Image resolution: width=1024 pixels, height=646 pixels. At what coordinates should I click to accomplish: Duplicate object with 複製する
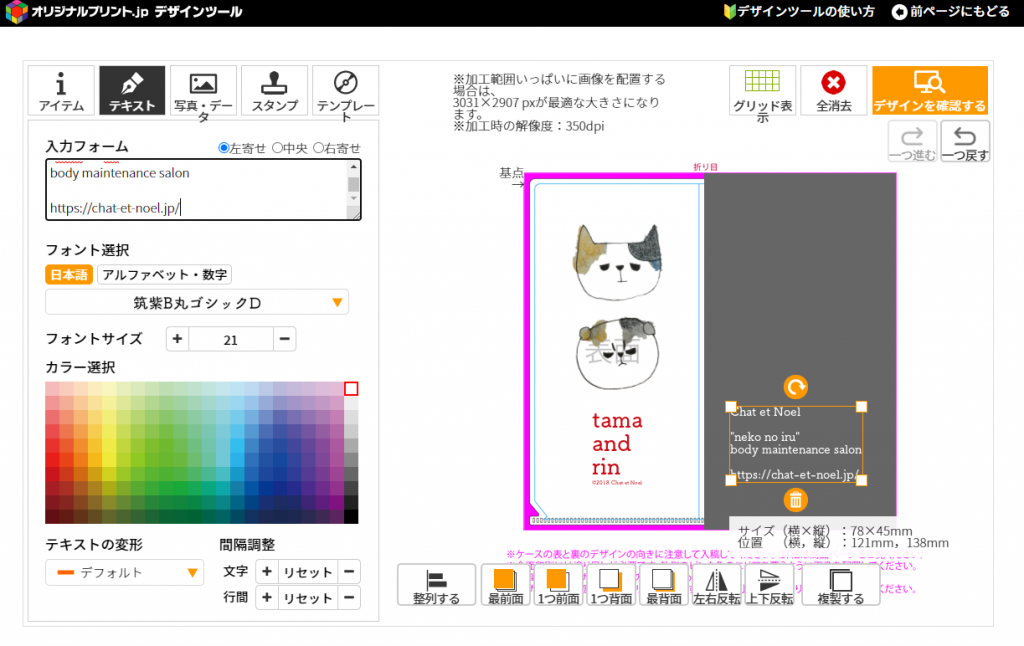point(840,585)
